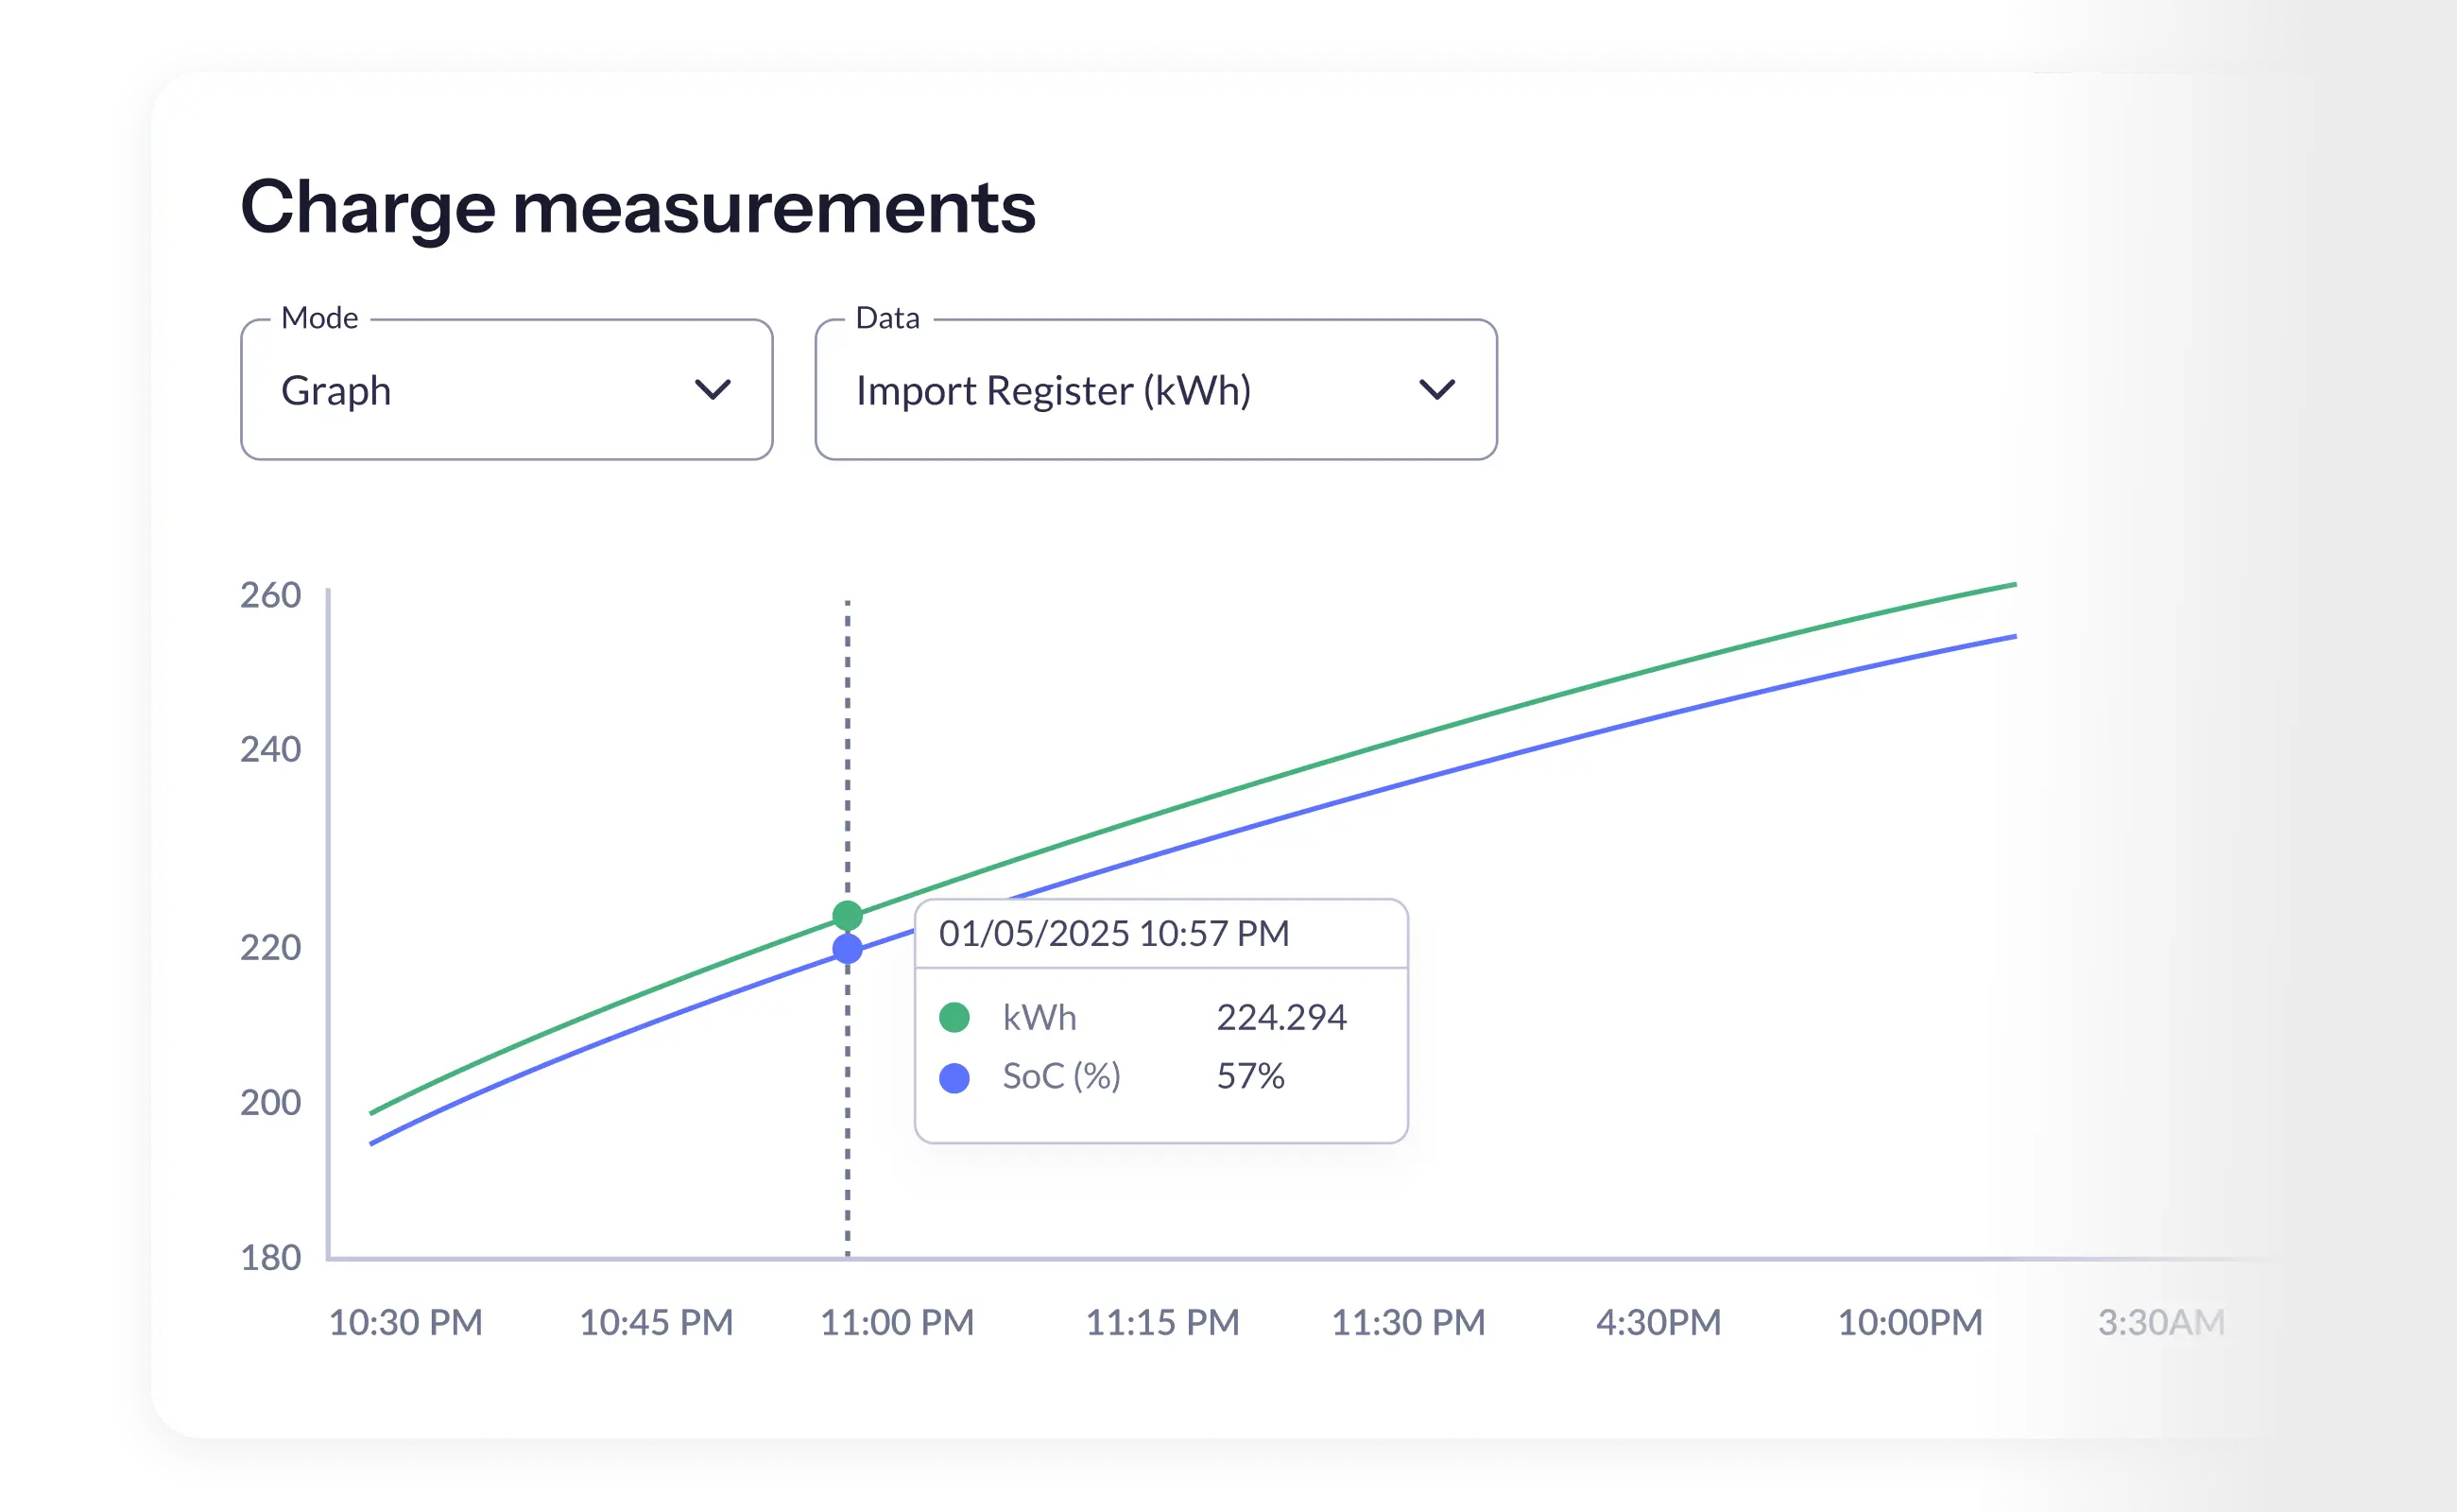
Task: Click the 200 y-axis label
Action: click(270, 1103)
